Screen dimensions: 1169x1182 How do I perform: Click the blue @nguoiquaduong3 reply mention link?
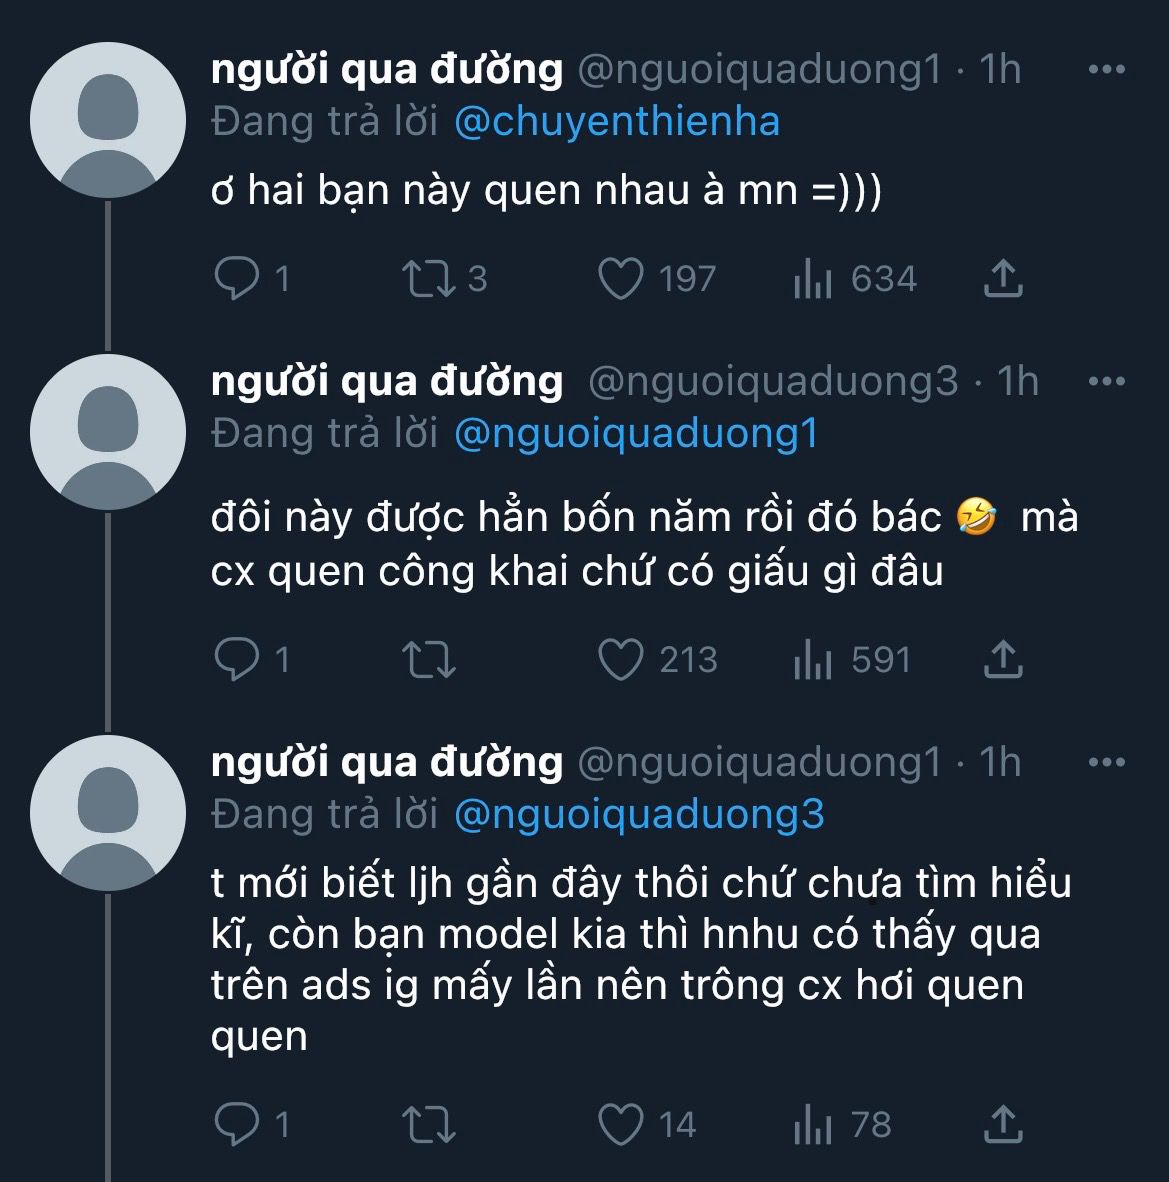point(639,815)
